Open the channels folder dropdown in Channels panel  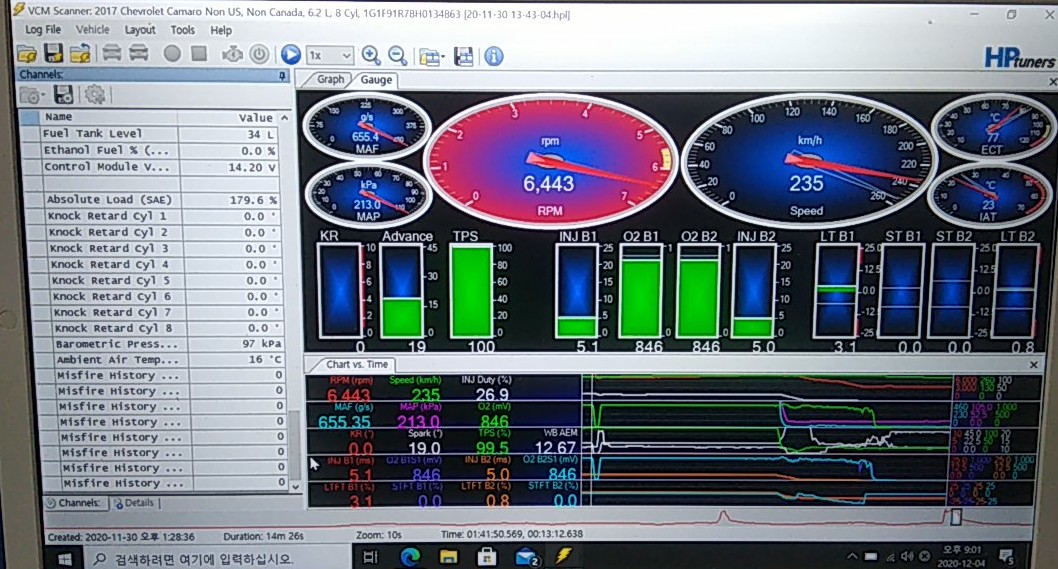[x=32, y=95]
